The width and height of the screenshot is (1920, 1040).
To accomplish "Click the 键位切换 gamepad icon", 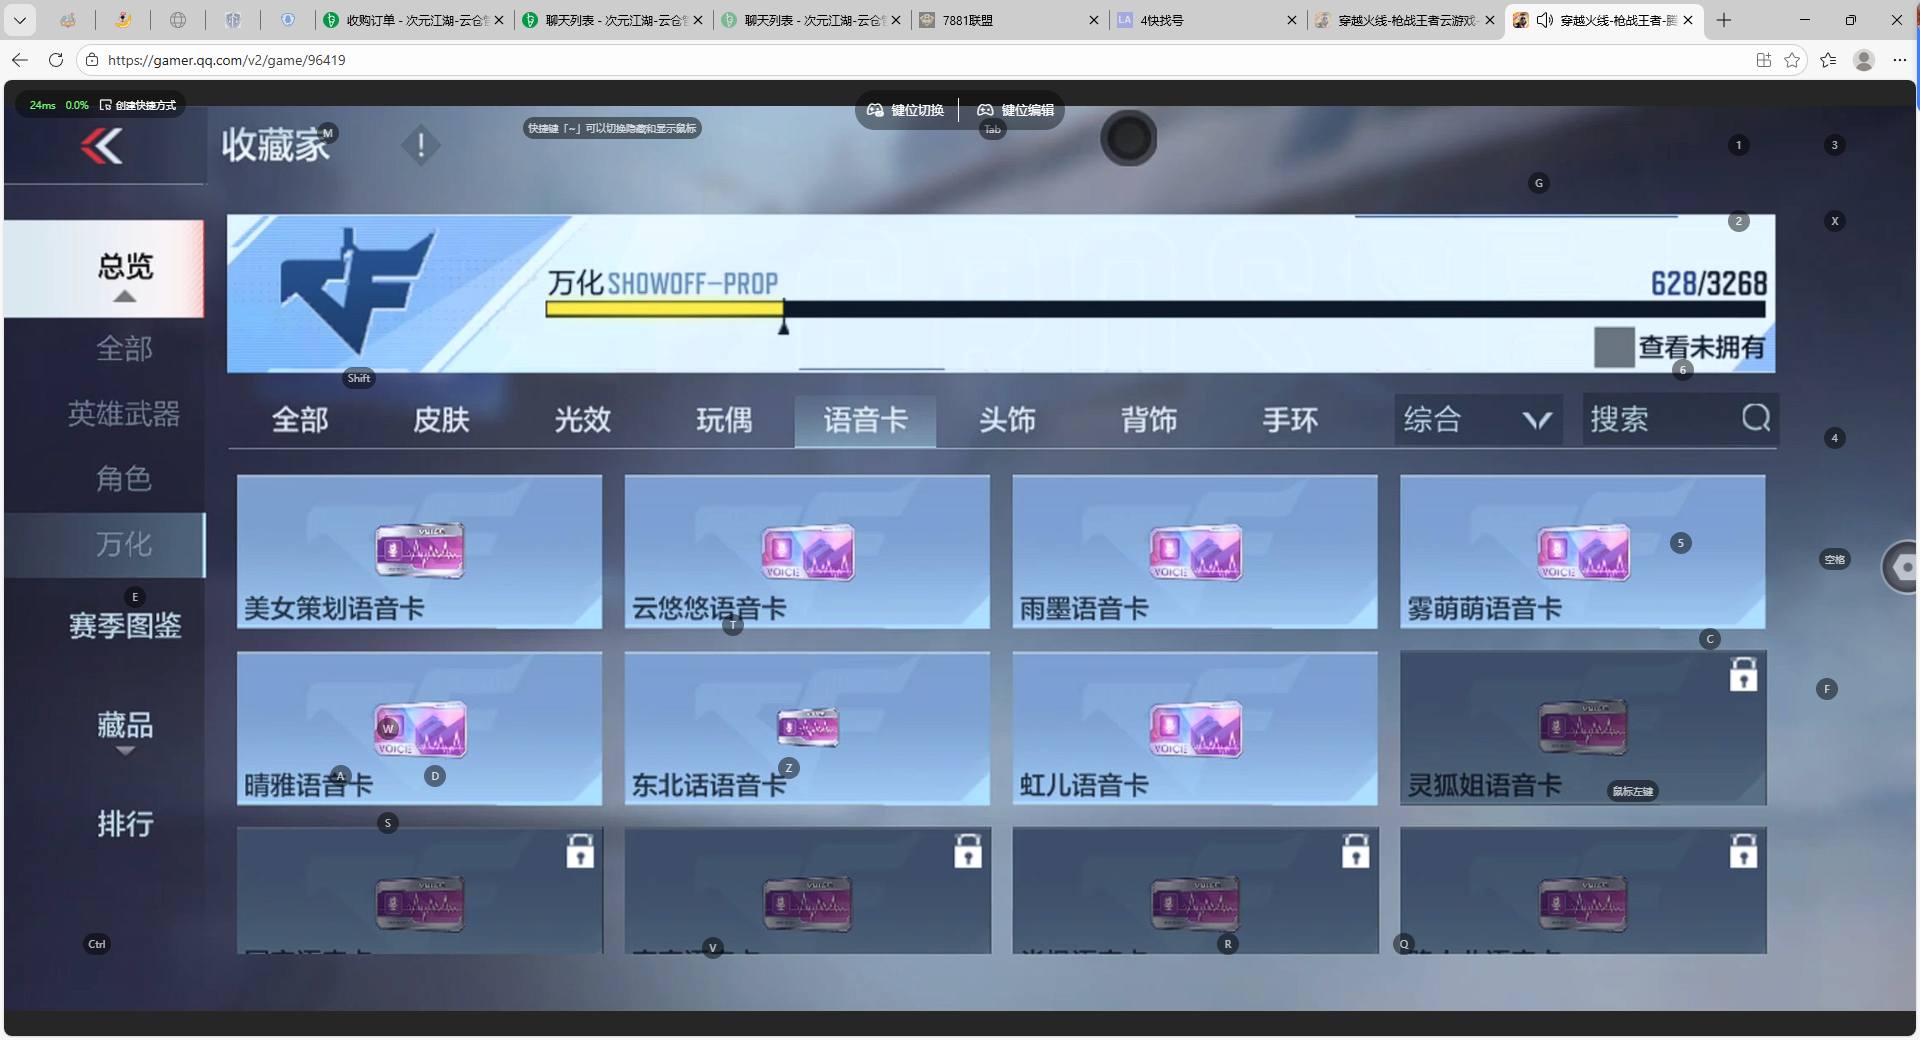I will point(875,110).
